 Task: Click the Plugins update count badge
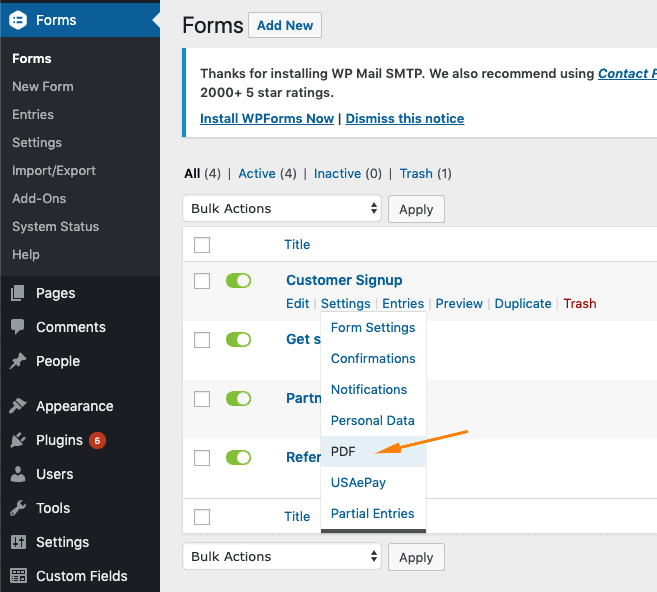[97, 440]
